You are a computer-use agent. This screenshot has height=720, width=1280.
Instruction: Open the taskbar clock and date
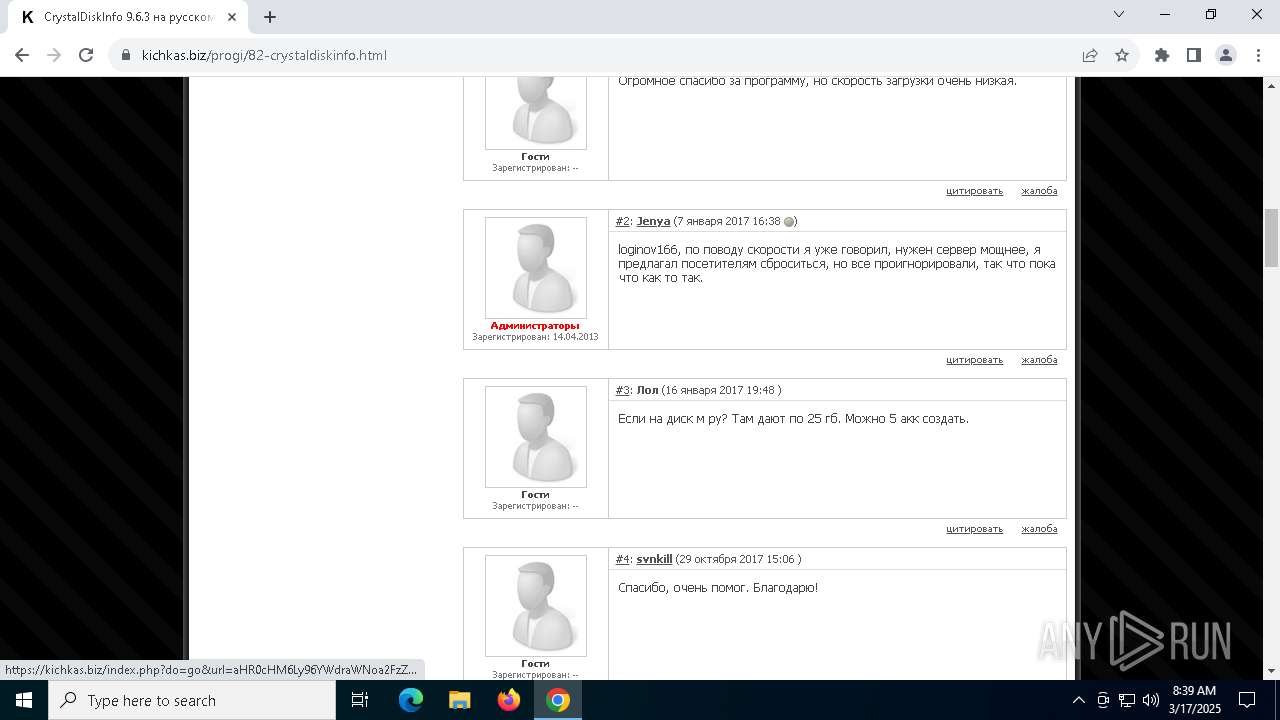1195,700
